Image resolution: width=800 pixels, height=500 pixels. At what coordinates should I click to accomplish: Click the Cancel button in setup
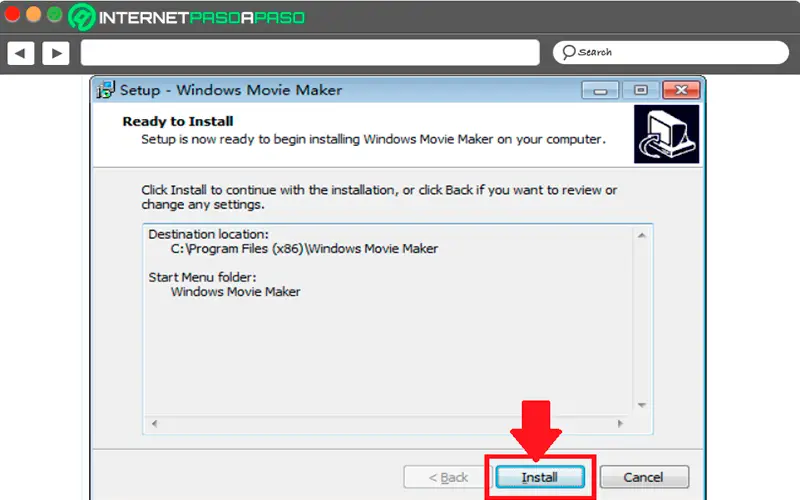[644, 477]
